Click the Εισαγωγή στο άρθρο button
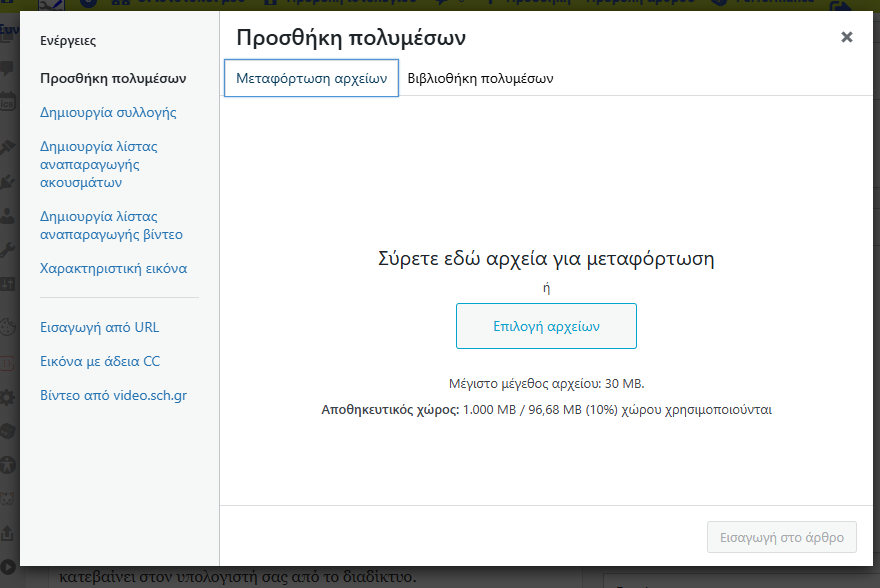This screenshot has height=588, width=880. tap(781, 537)
